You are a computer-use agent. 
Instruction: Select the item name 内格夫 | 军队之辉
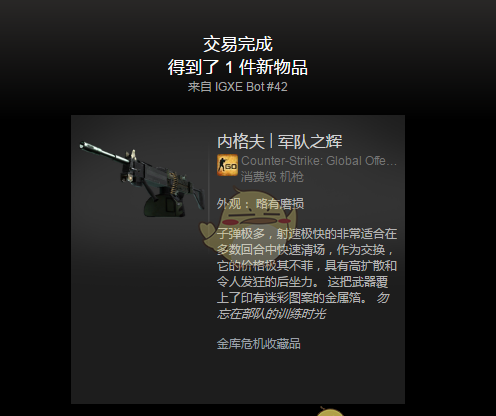[279, 141]
